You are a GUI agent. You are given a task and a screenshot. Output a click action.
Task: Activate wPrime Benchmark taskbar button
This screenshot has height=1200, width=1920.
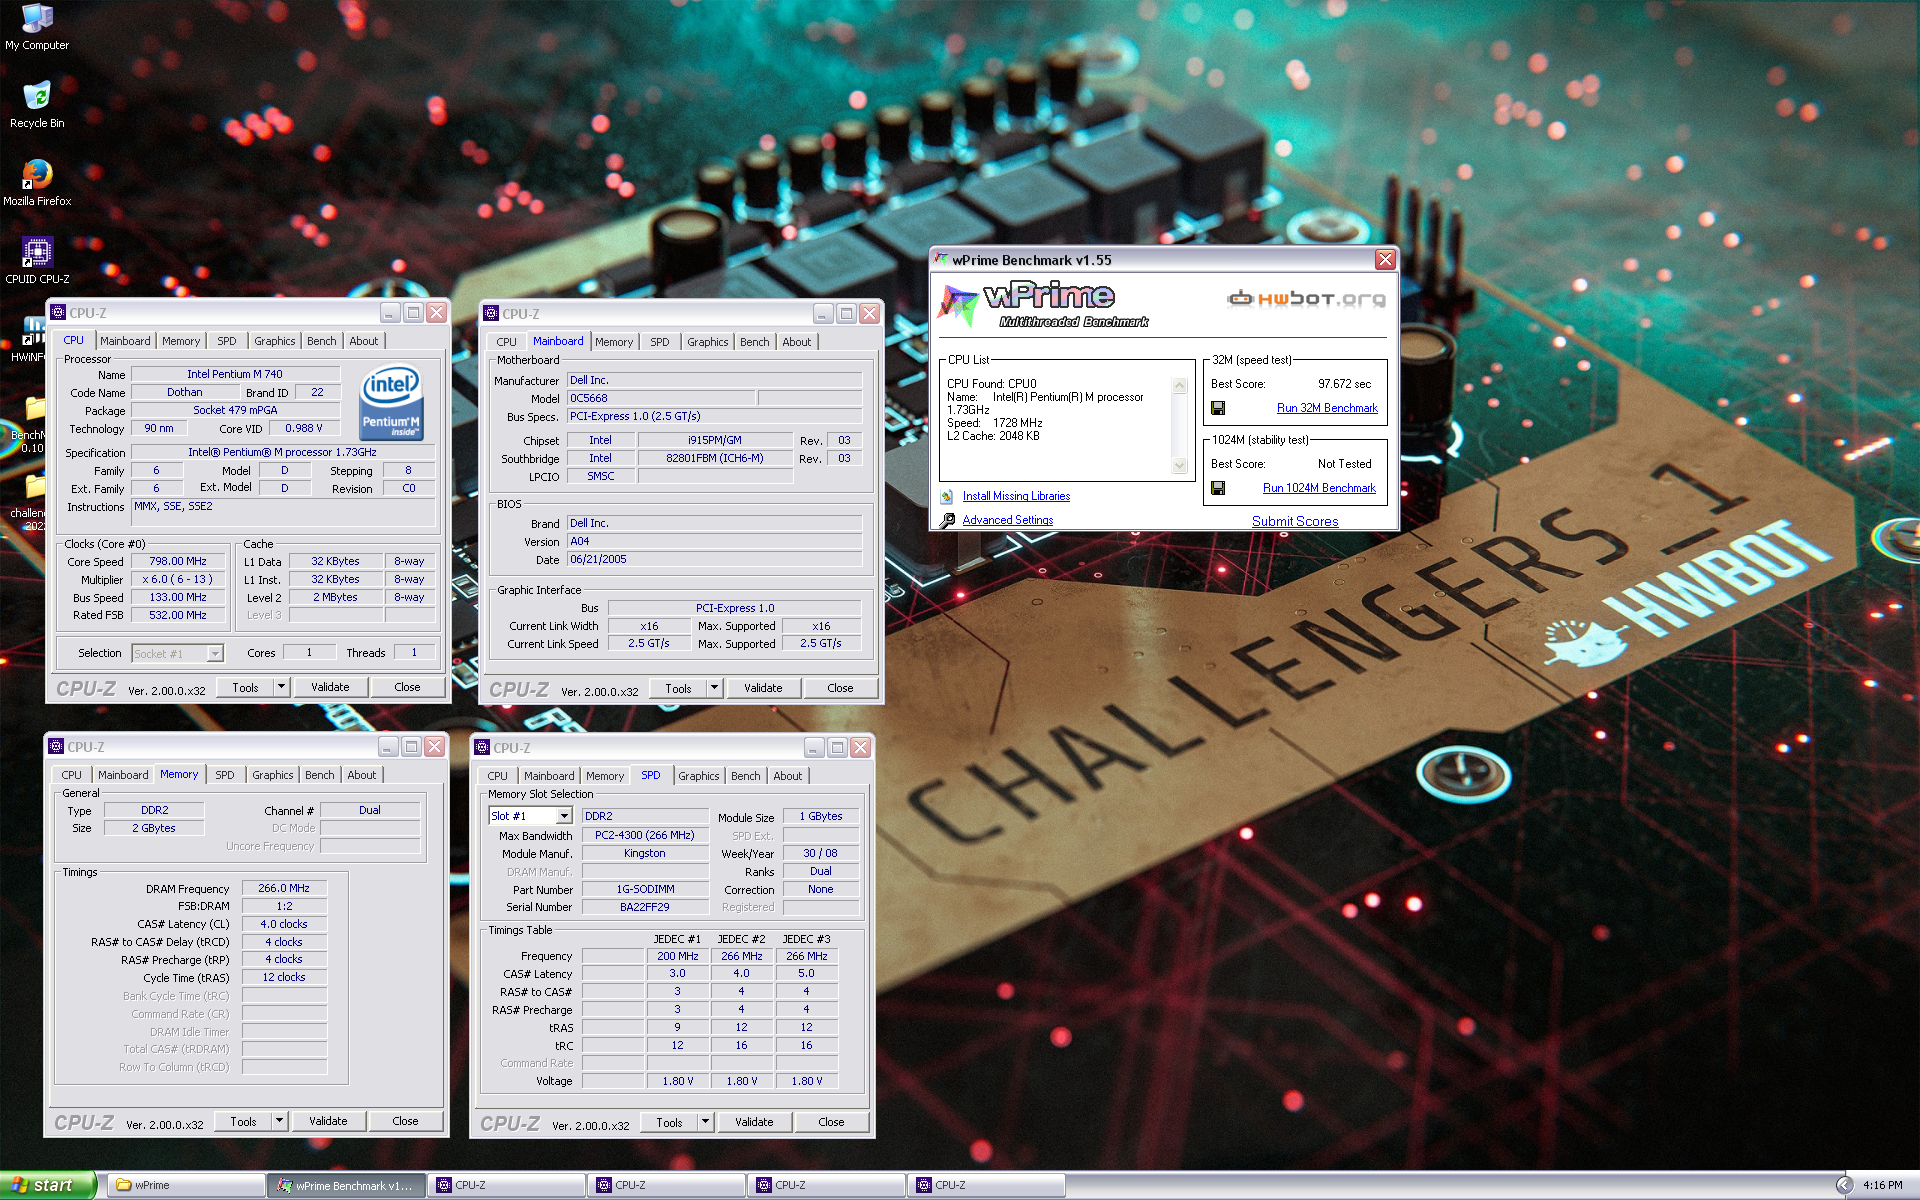point(346,1185)
